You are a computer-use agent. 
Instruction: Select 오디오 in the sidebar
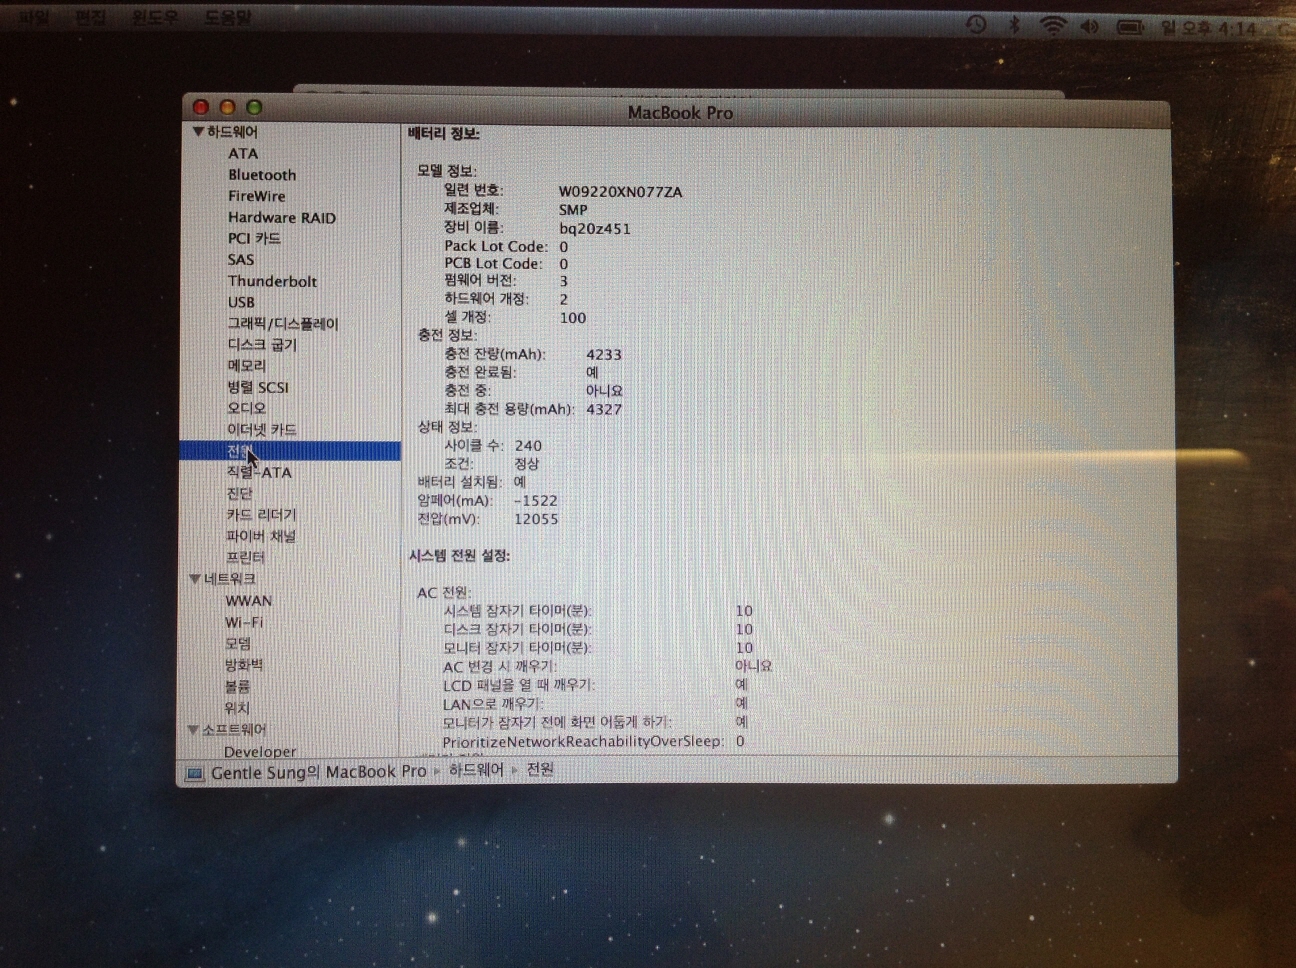tap(246, 408)
